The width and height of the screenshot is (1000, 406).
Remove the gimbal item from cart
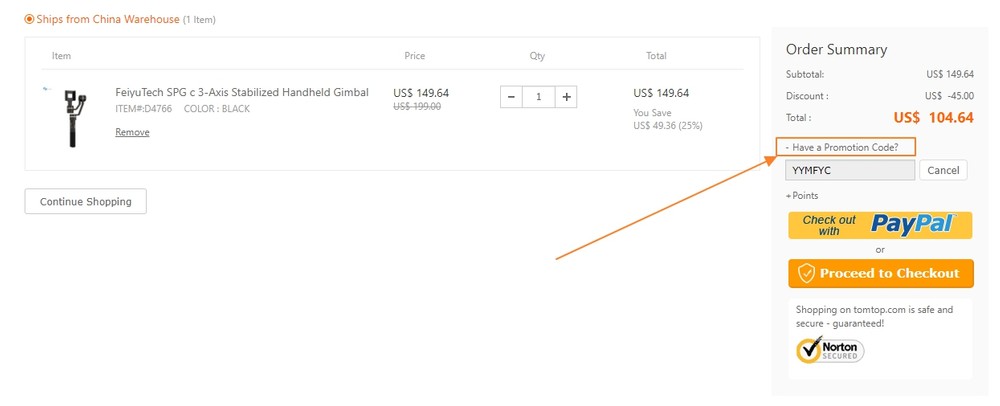tap(132, 132)
